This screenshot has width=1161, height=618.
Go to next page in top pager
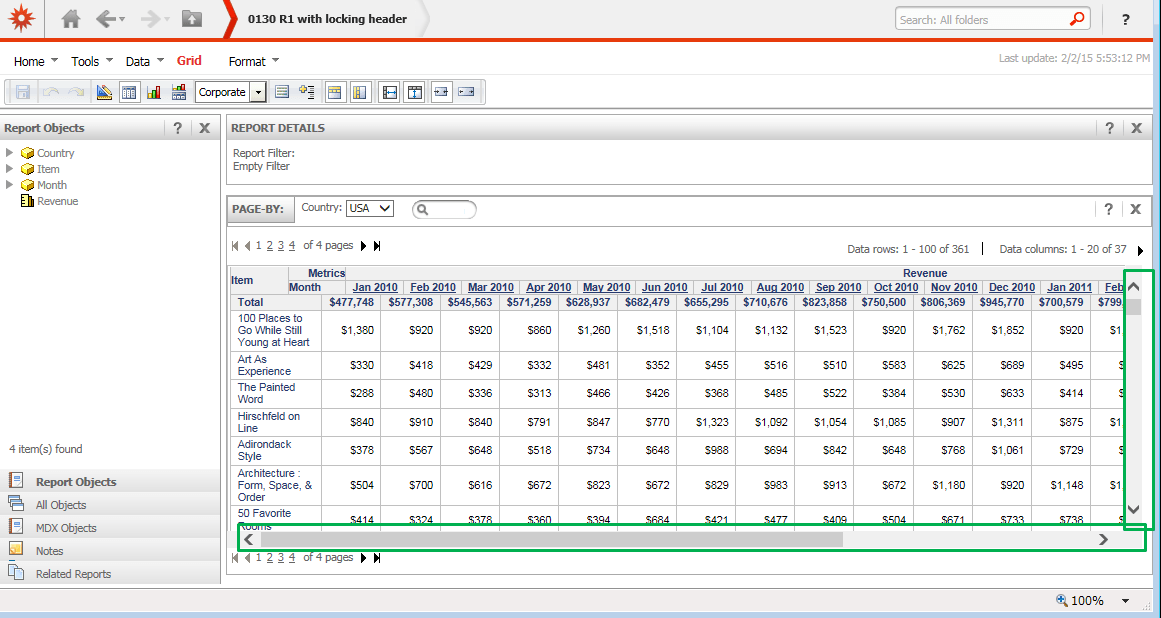[364, 246]
